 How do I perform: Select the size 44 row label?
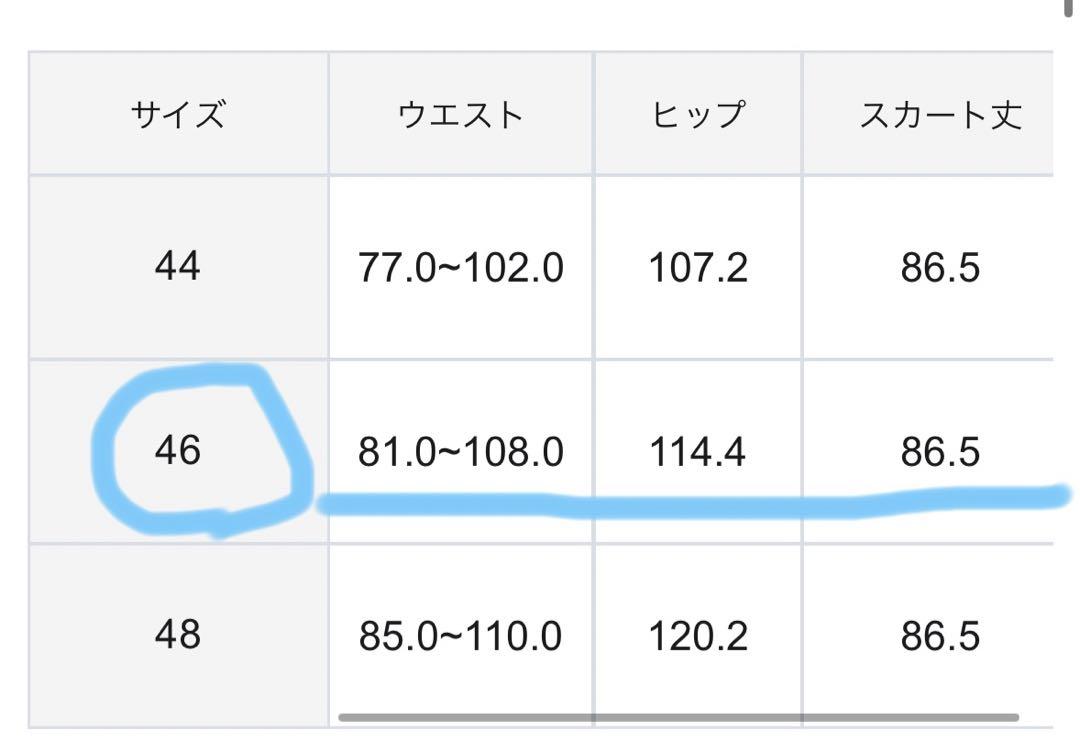coord(178,267)
